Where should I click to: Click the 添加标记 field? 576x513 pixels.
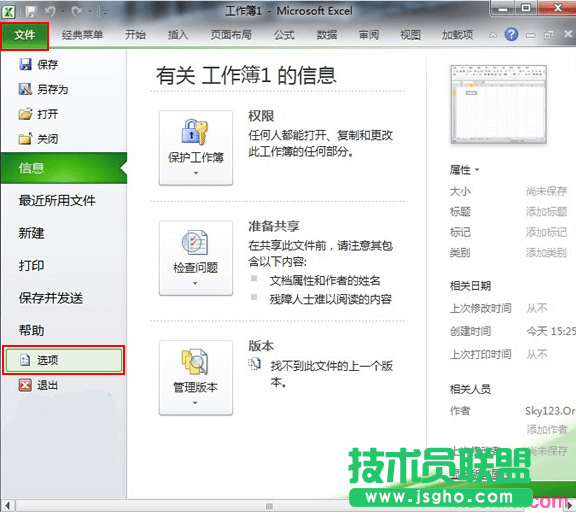[546, 232]
